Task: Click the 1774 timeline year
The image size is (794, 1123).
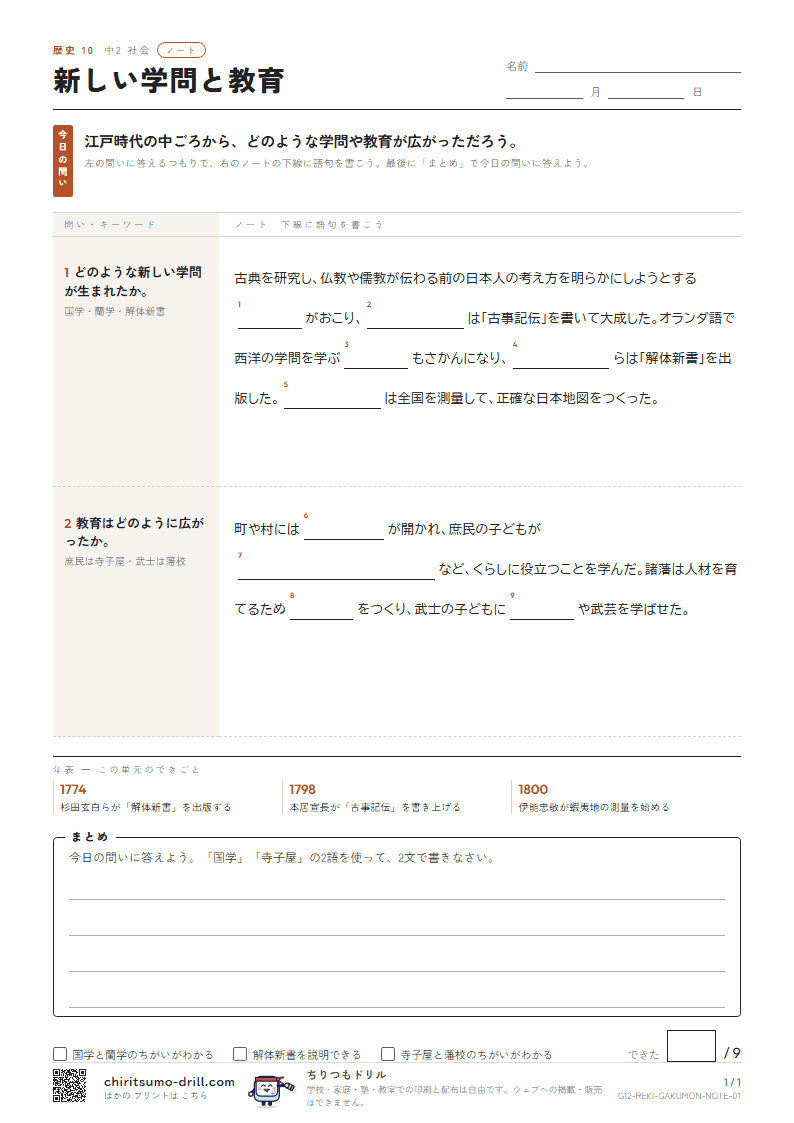Action: 73,789
